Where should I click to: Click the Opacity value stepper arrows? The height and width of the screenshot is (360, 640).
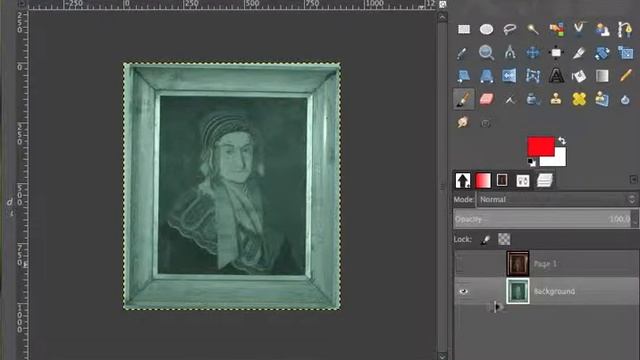(635, 219)
